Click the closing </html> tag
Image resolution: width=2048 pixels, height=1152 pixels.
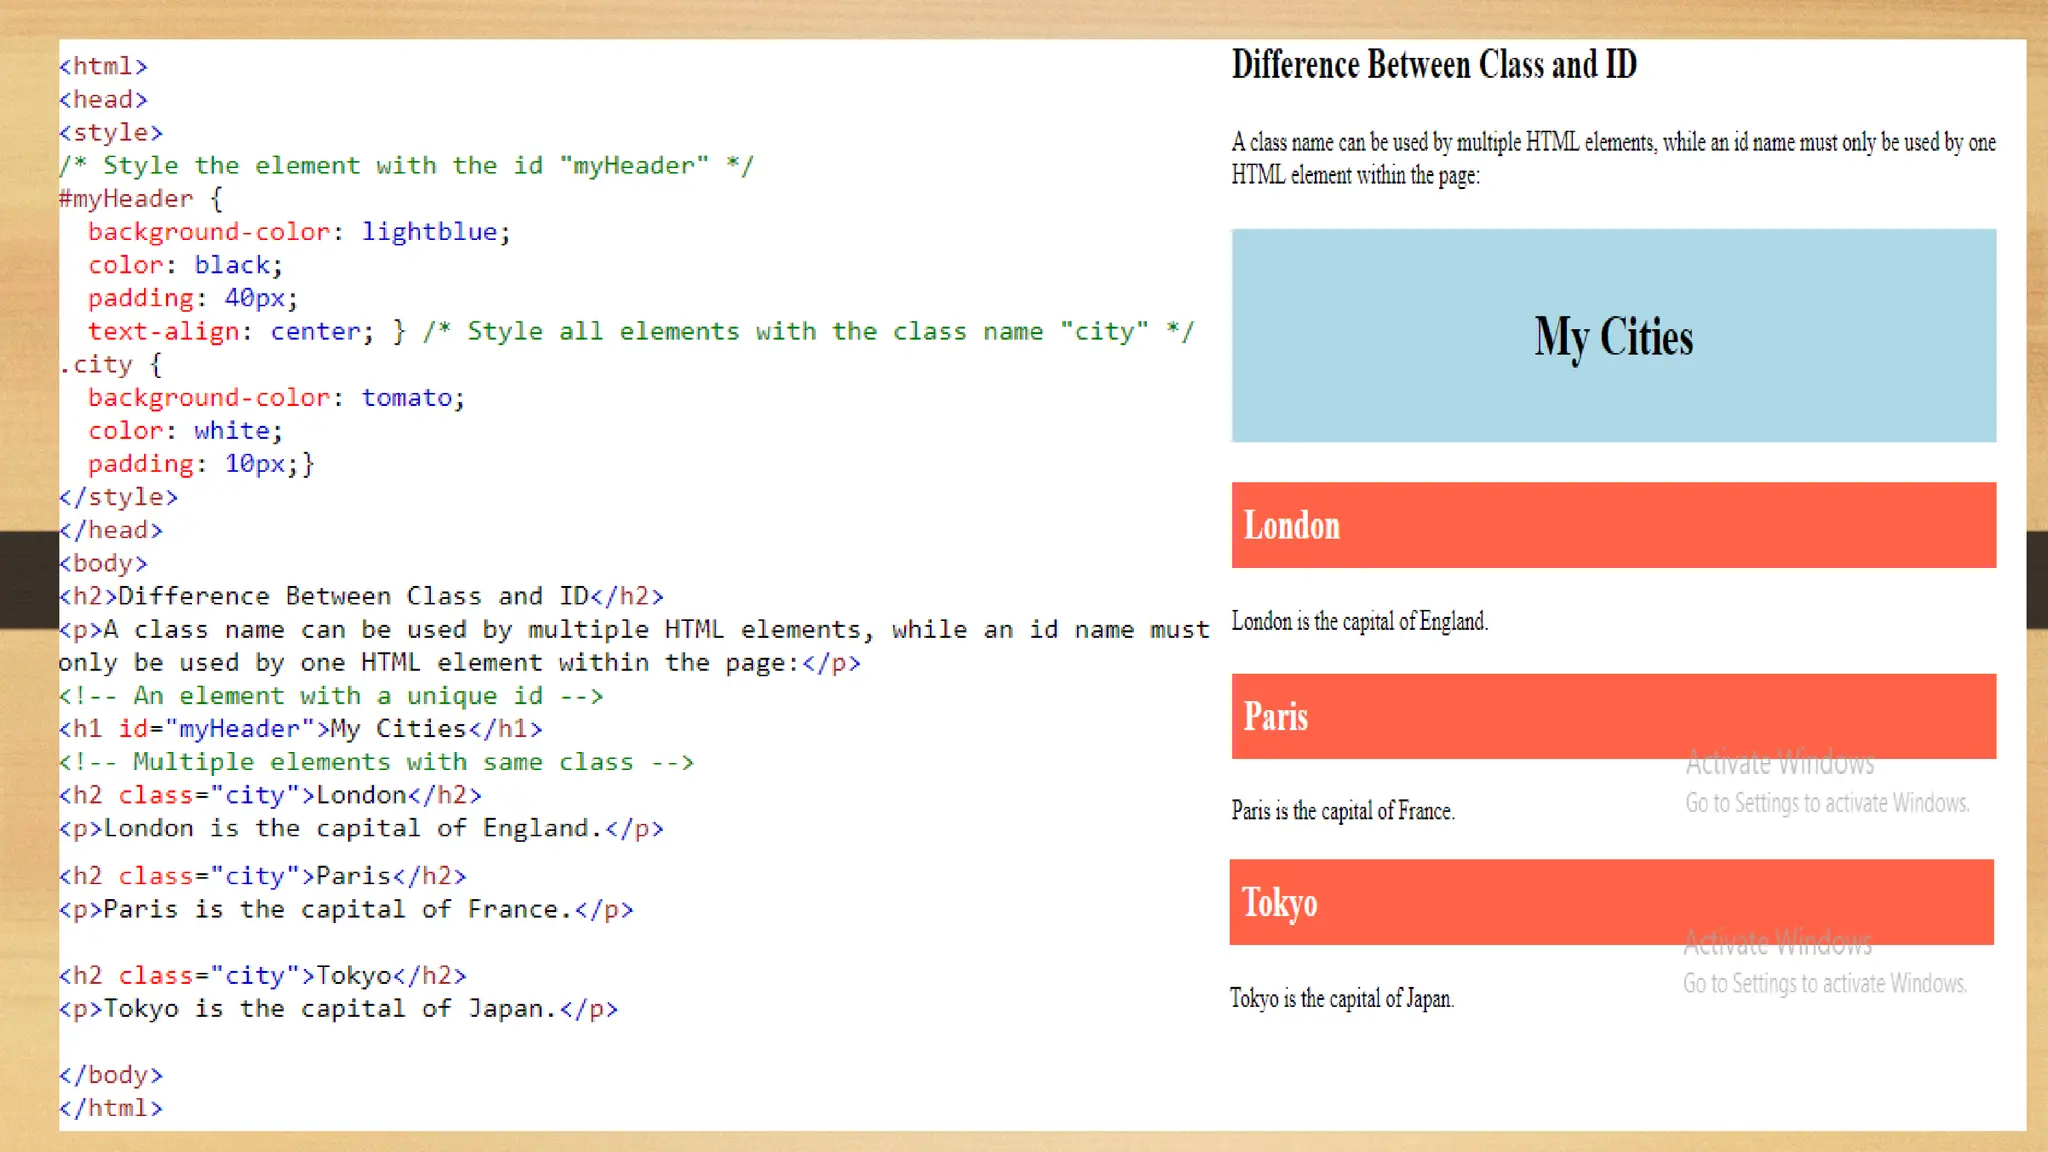click(110, 1108)
